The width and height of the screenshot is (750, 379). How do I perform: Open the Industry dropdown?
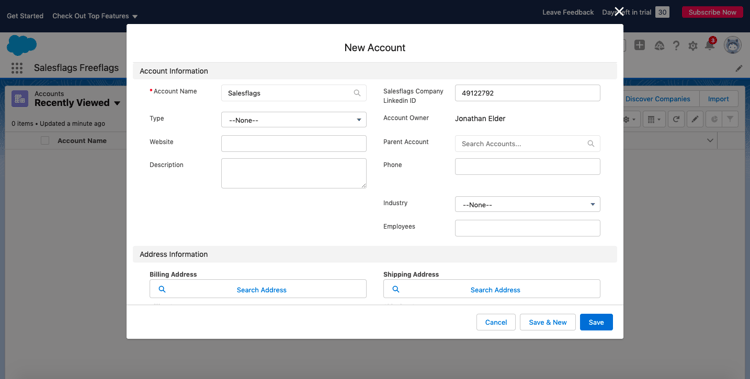coord(528,204)
